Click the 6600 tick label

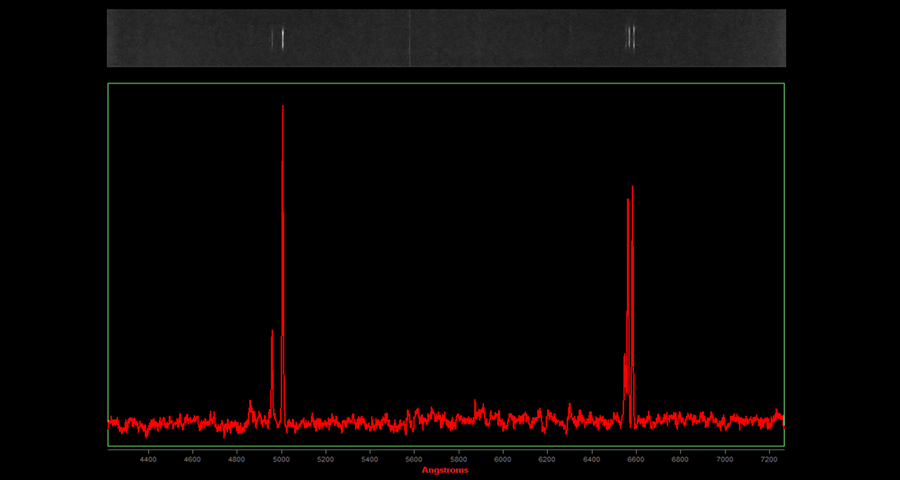635,459
